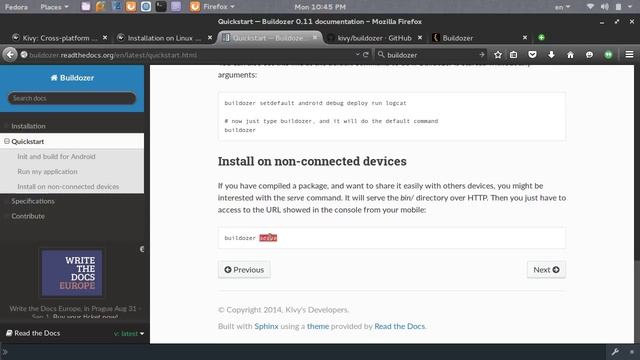Open the downloads arrow icon
Screen dimensions: 640x360
coord(551,55)
